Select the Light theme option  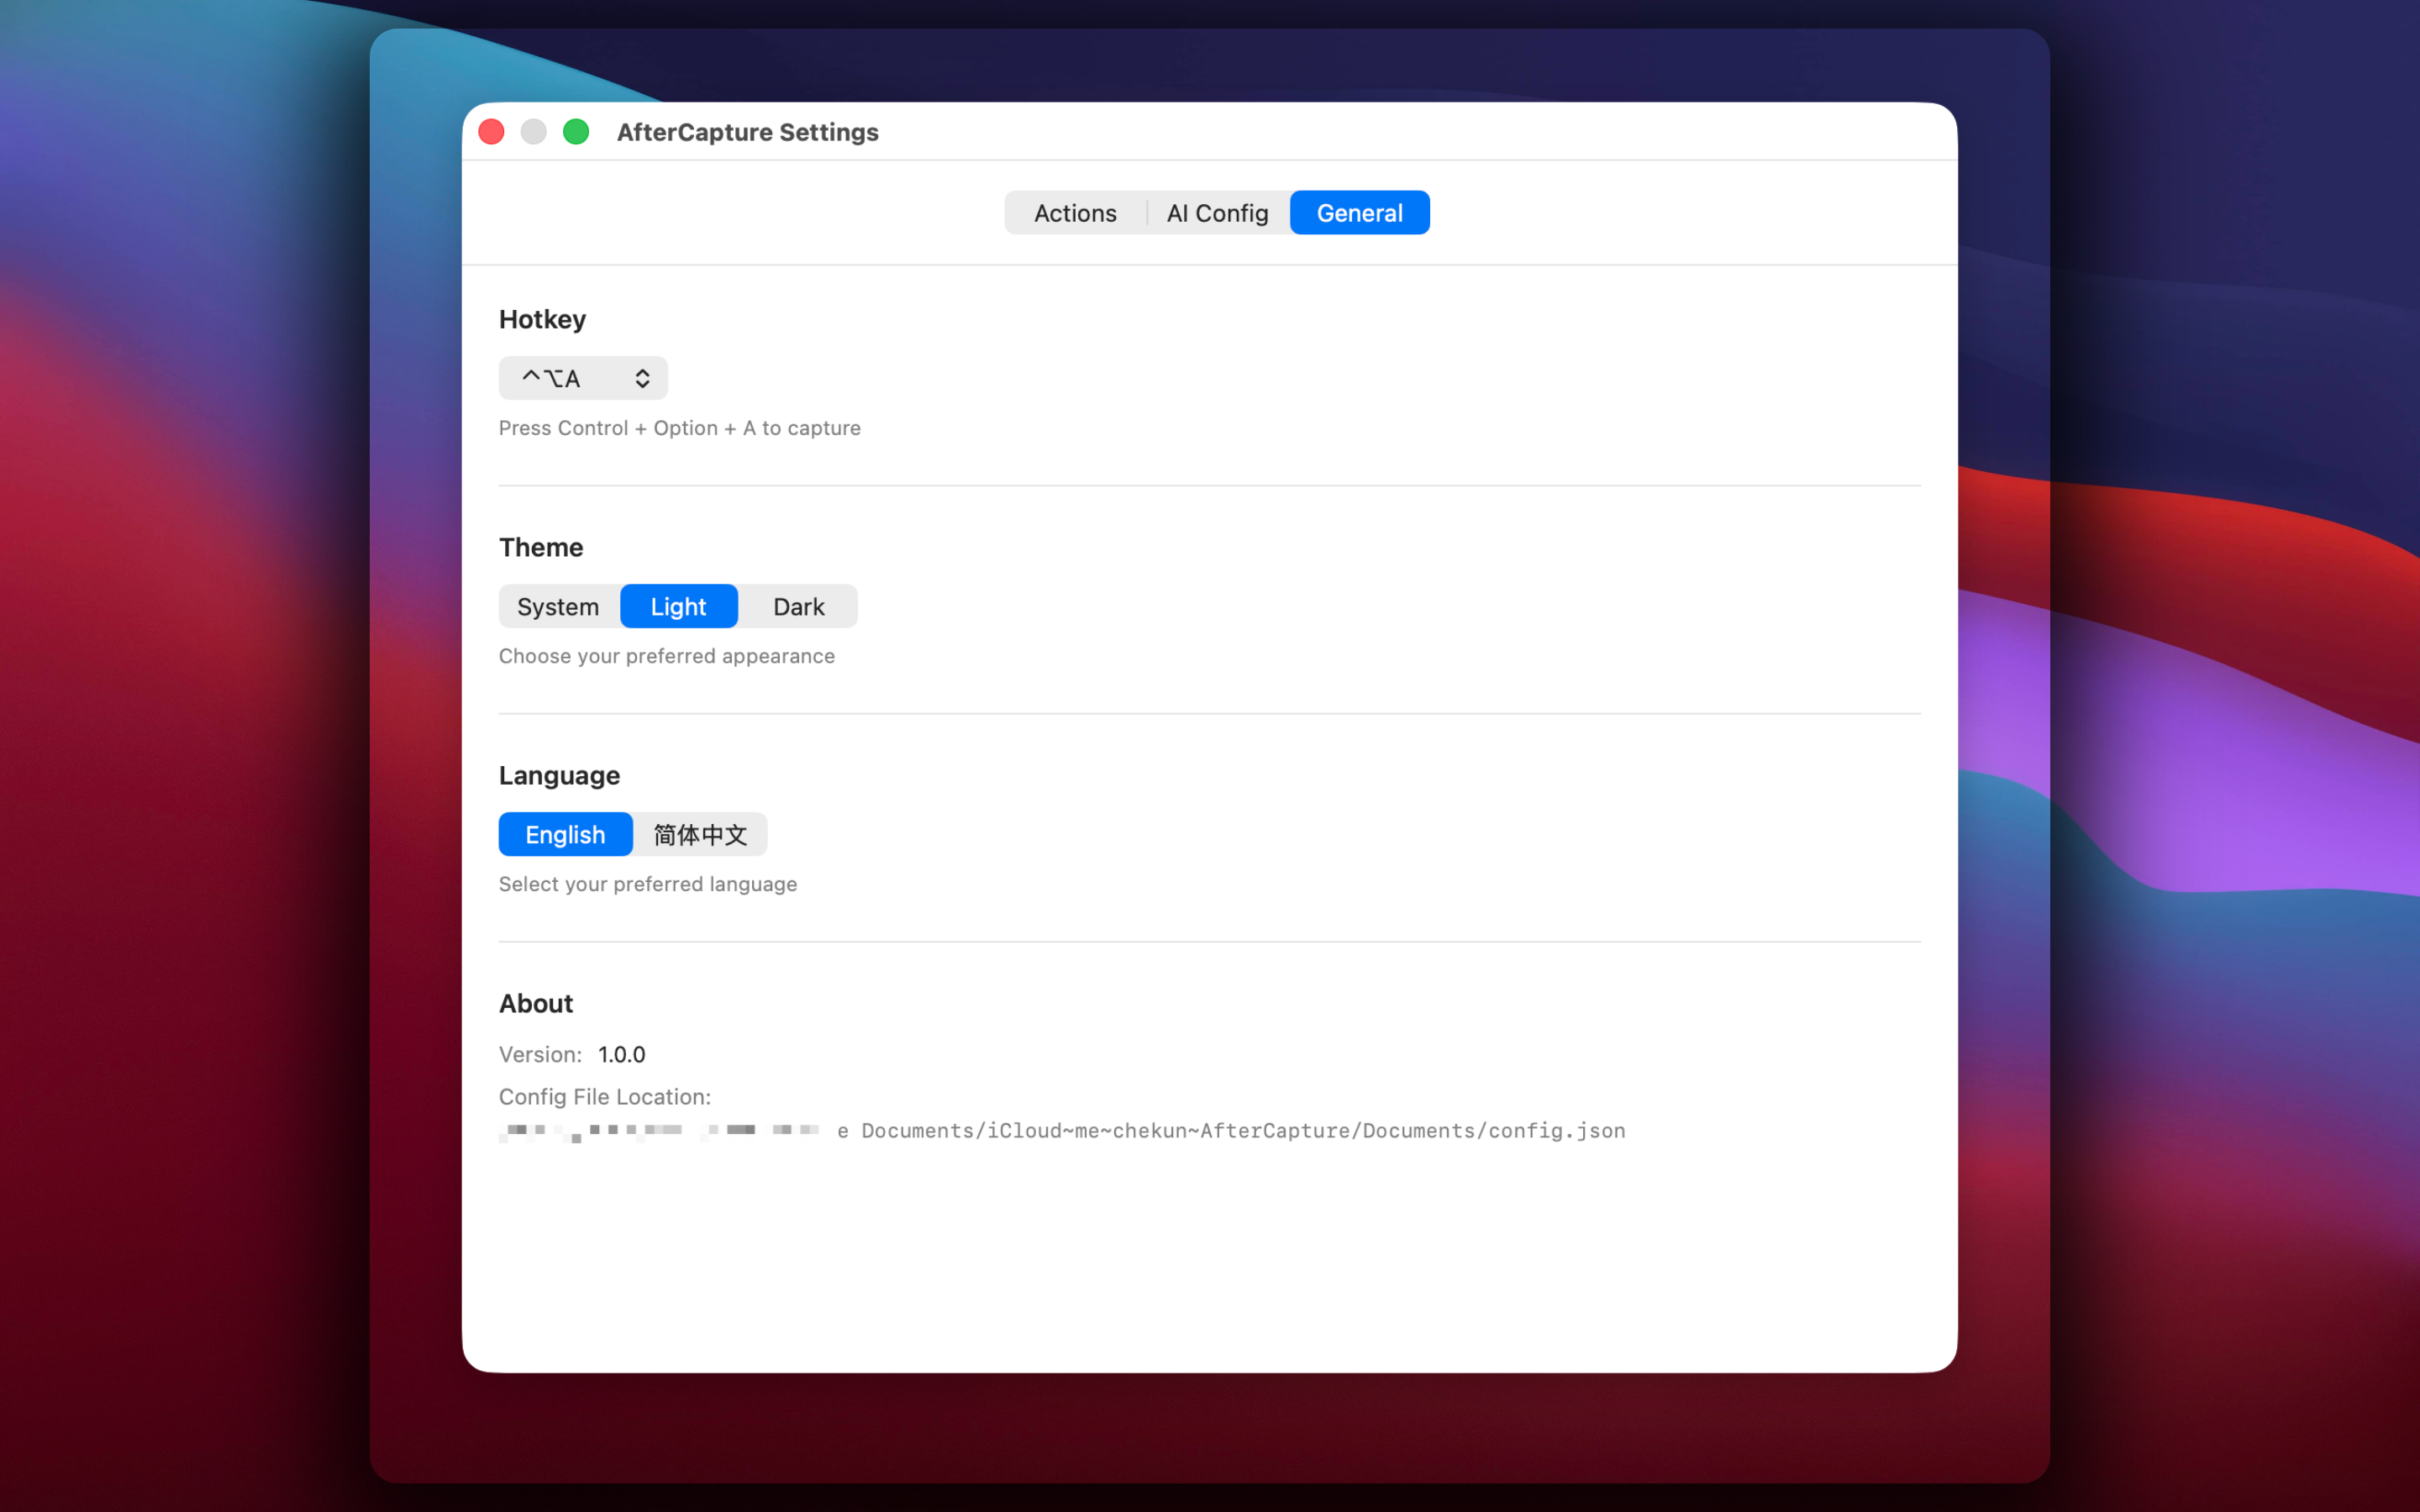pos(679,607)
